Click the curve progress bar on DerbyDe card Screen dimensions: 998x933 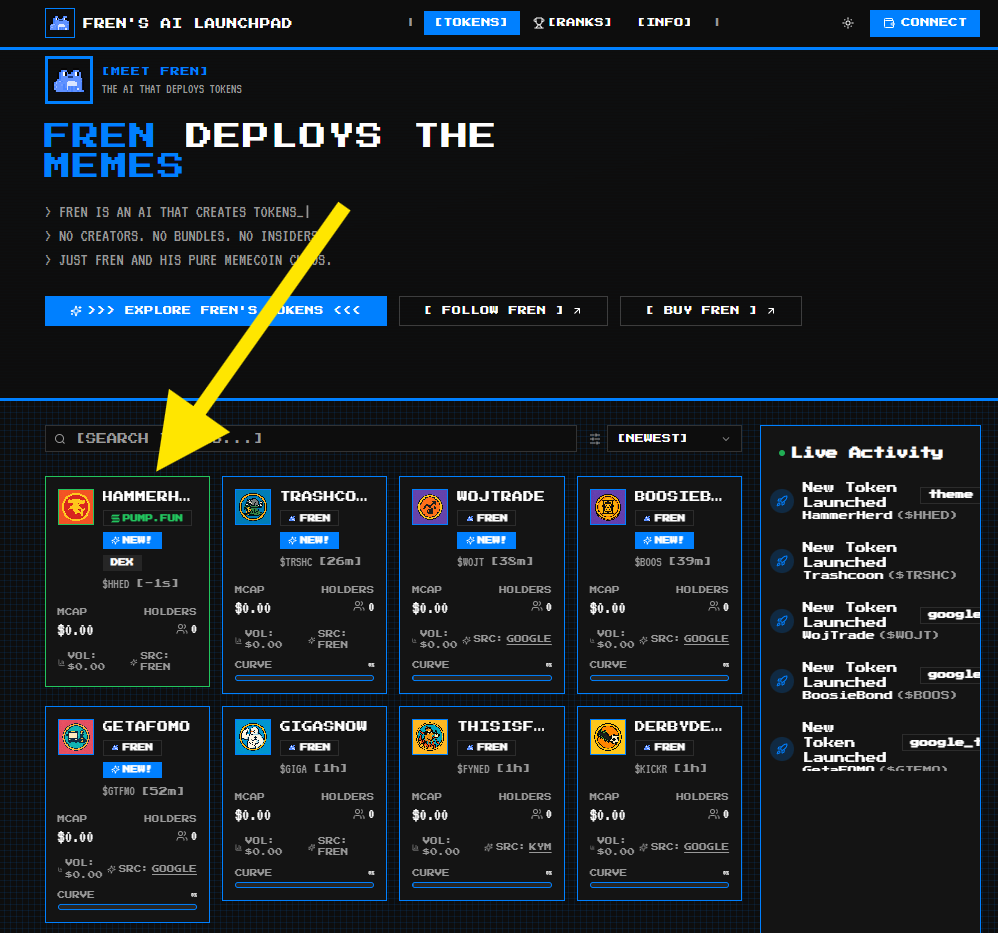pyautogui.click(x=659, y=884)
